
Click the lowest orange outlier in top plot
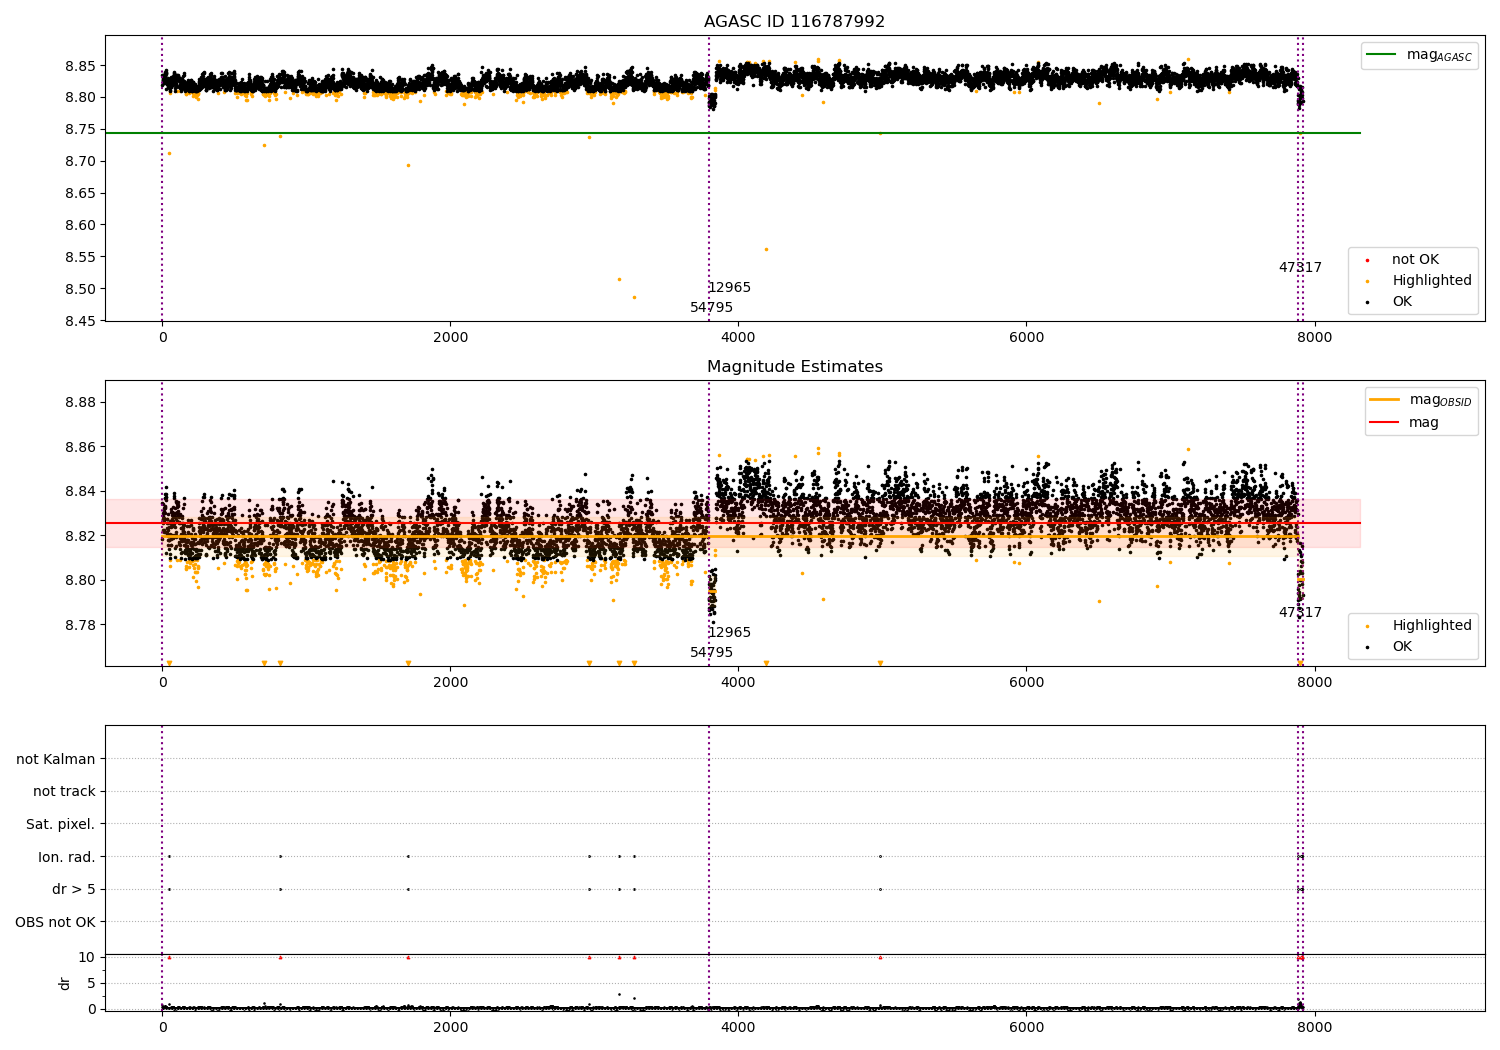634,297
